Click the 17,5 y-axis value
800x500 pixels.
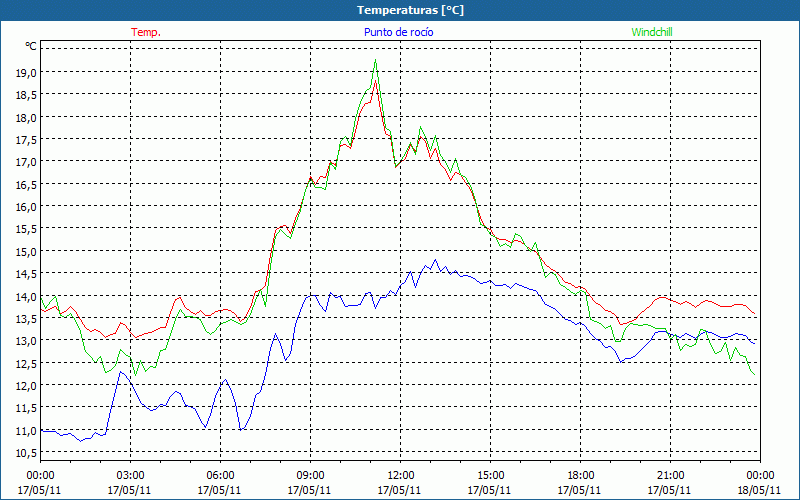(x=27, y=140)
